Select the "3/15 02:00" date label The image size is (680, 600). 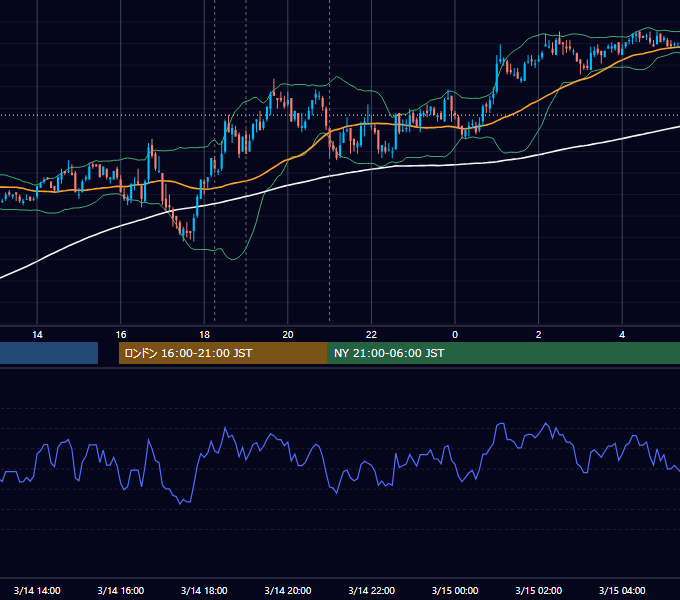tap(539, 590)
